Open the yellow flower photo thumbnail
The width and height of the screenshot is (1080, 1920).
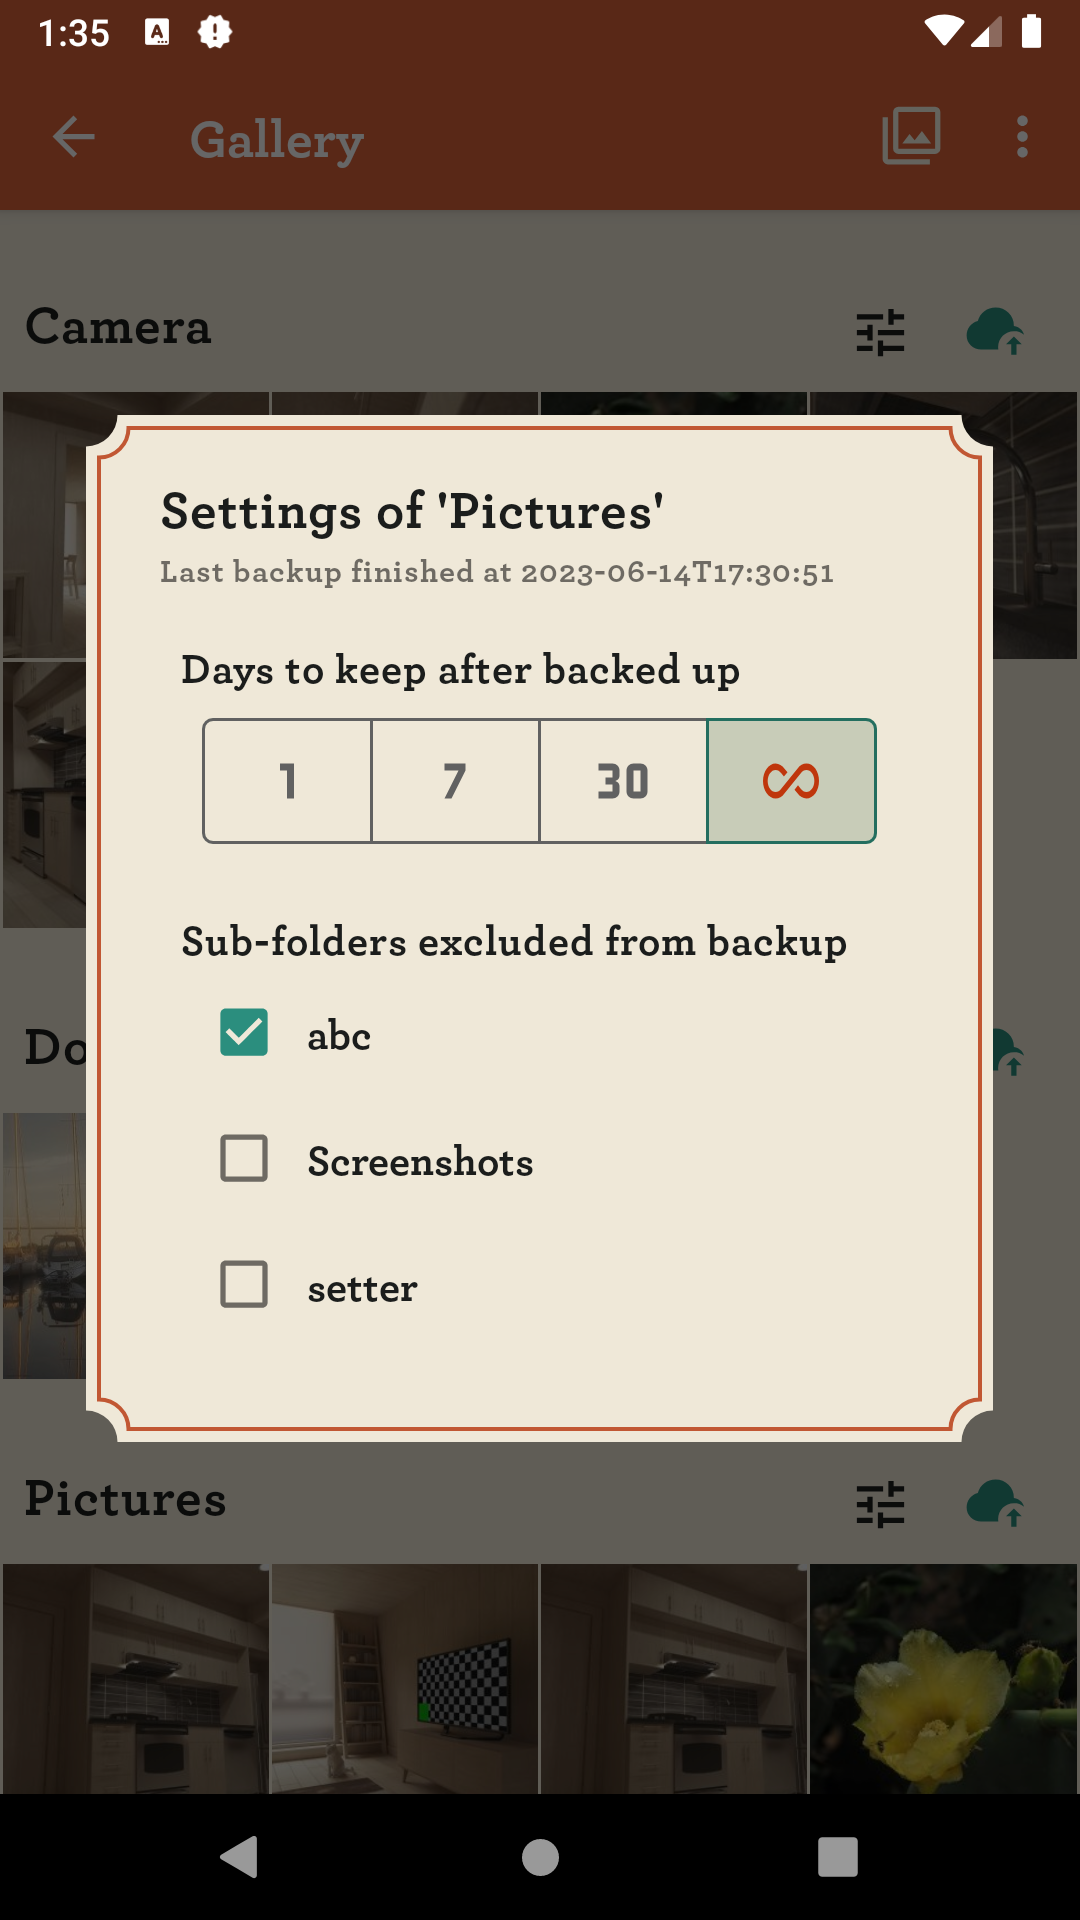pyautogui.click(x=944, y=1679)
